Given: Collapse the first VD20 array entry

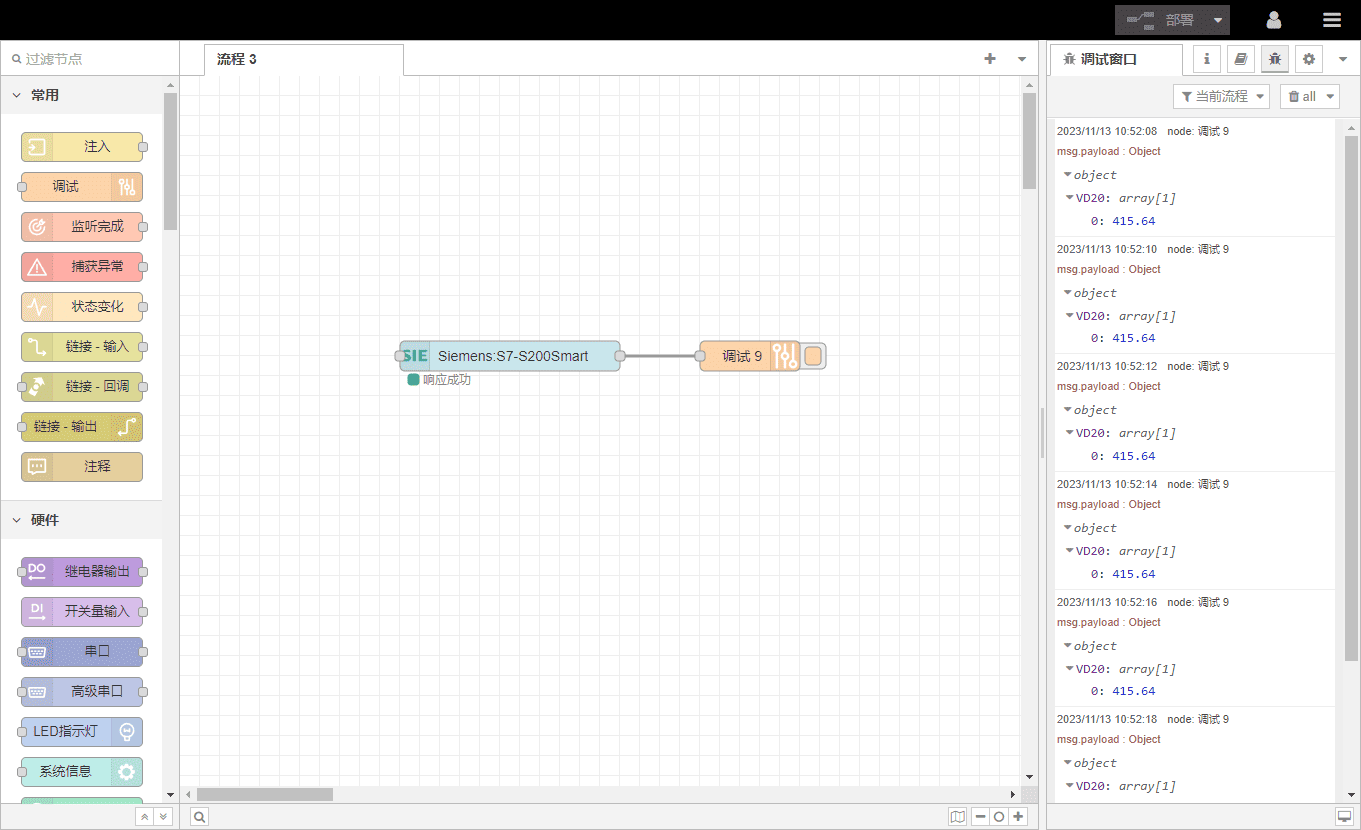Looking at the screenshot, I should (1069, 198).
